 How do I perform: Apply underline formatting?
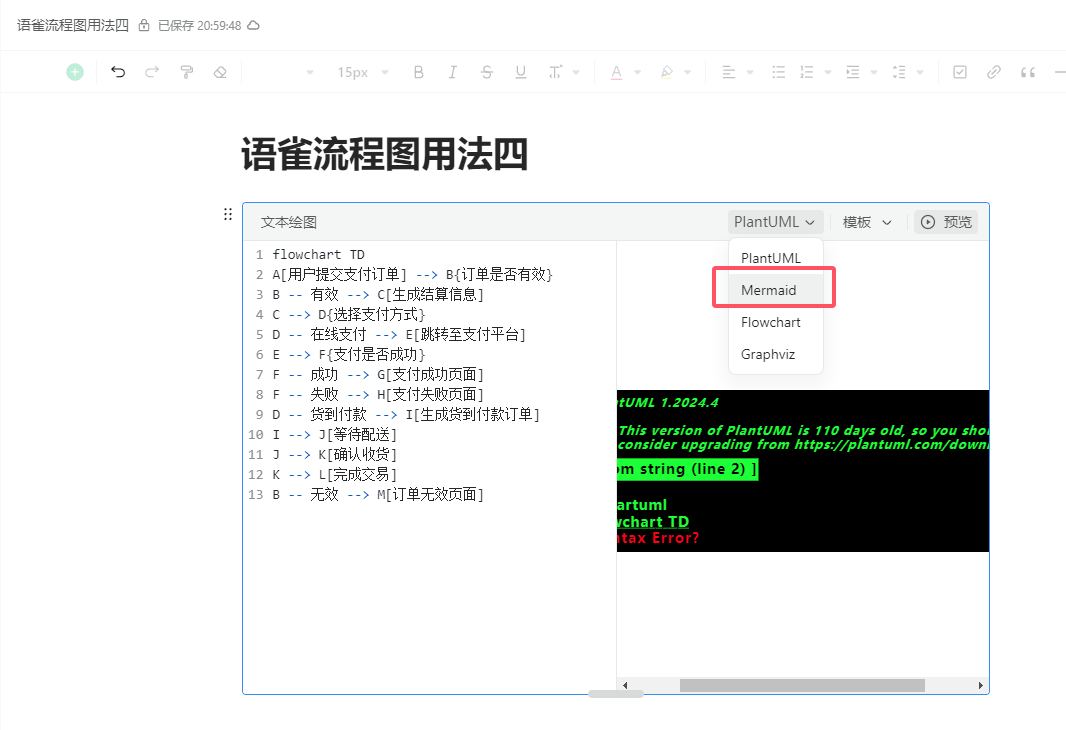coord(521,72)
